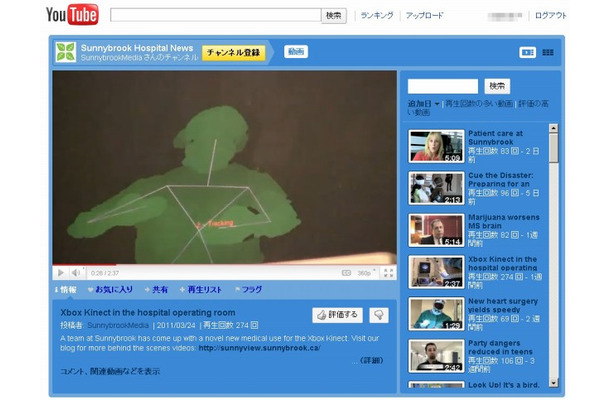This screenshot has width=610, height=400.
Task: Click the Sunnybrook channel avatar icon
Action: pos(66,52)
